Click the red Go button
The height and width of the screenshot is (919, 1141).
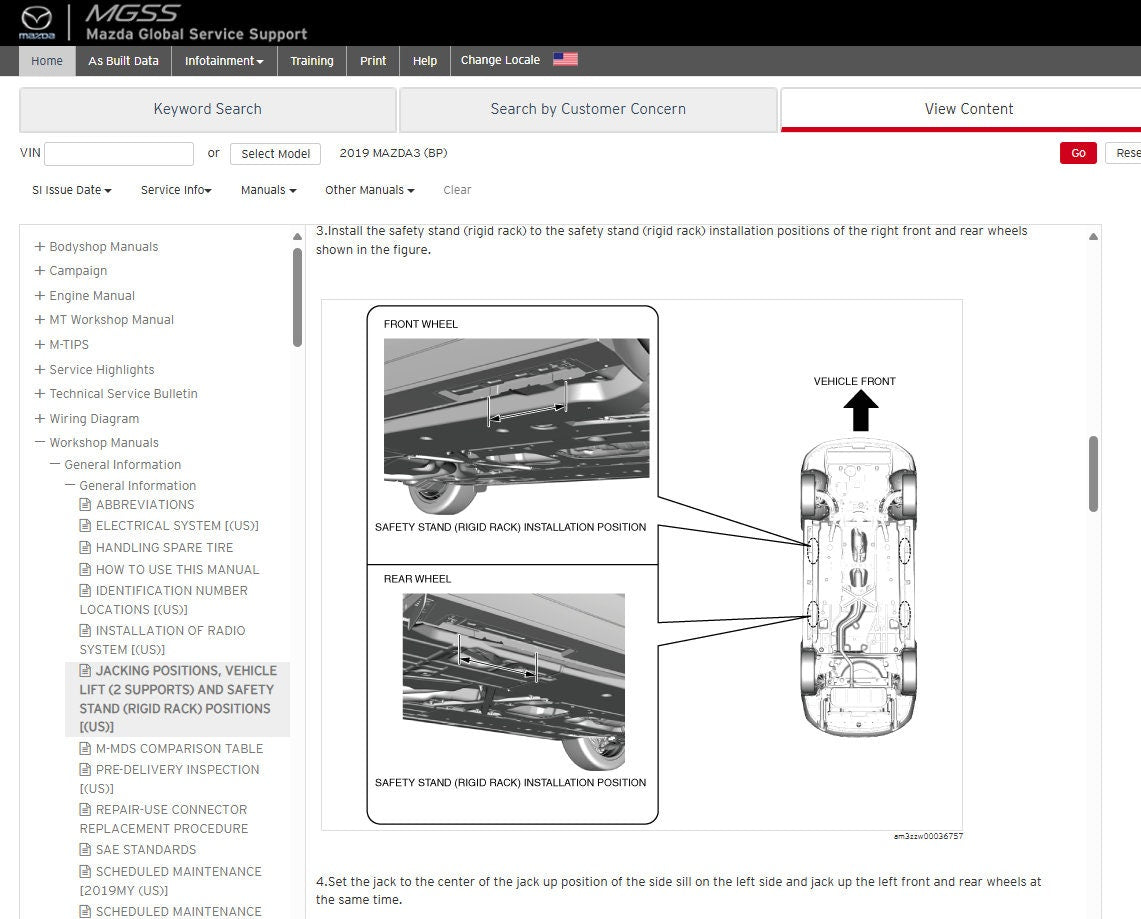coord(1078,153)
